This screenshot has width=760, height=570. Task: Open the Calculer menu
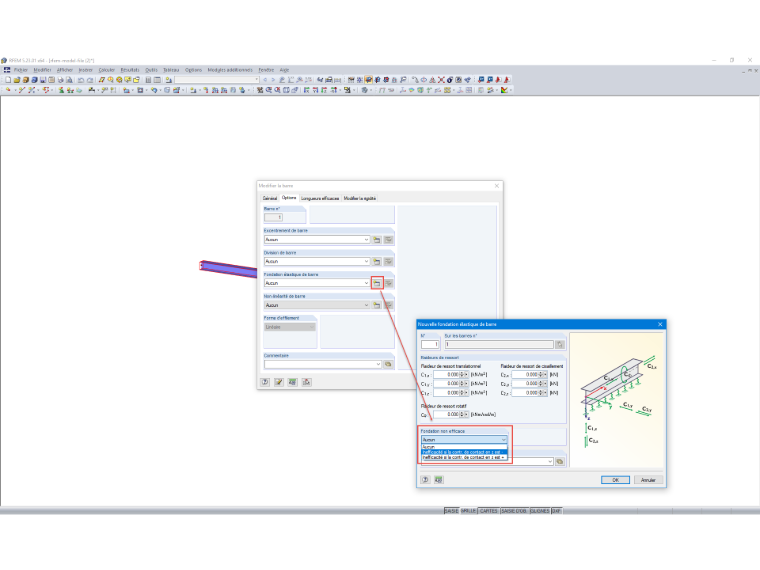coord(107,70)
